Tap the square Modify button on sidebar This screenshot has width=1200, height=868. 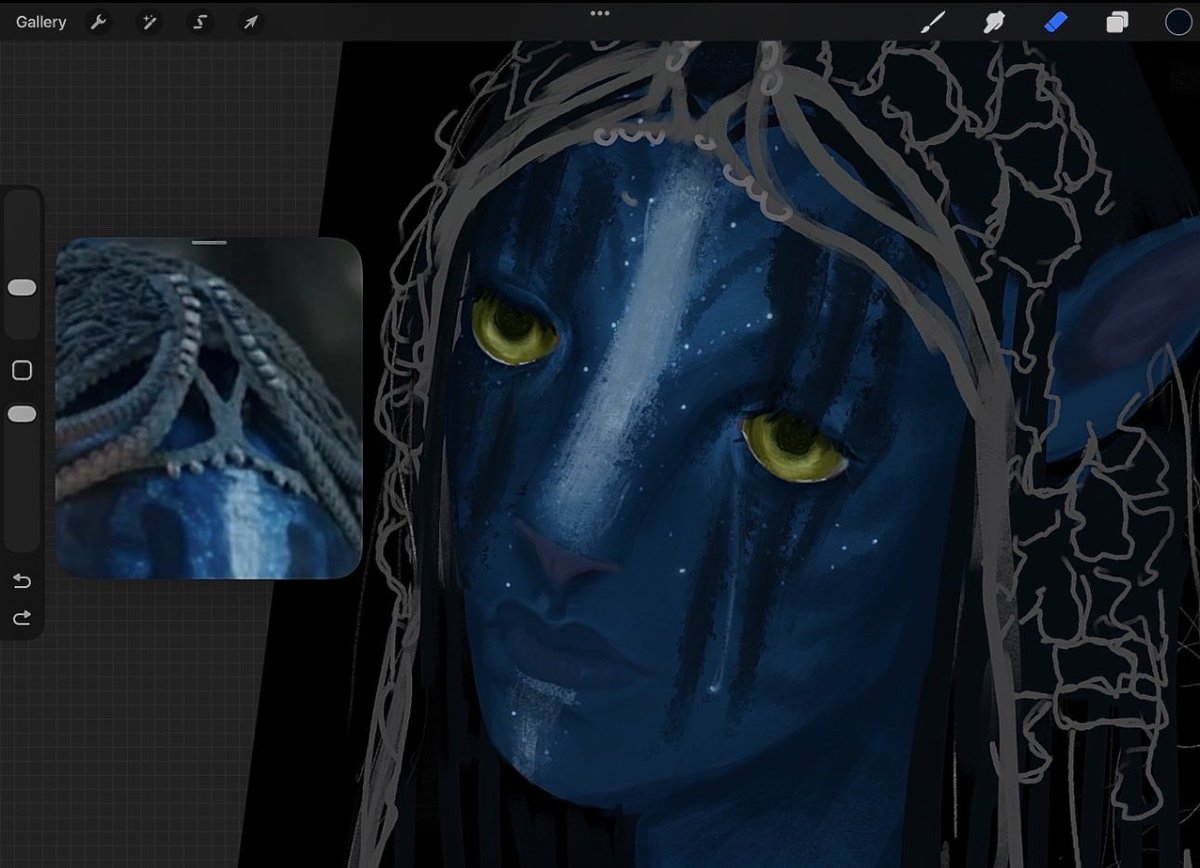coord(22,371)
